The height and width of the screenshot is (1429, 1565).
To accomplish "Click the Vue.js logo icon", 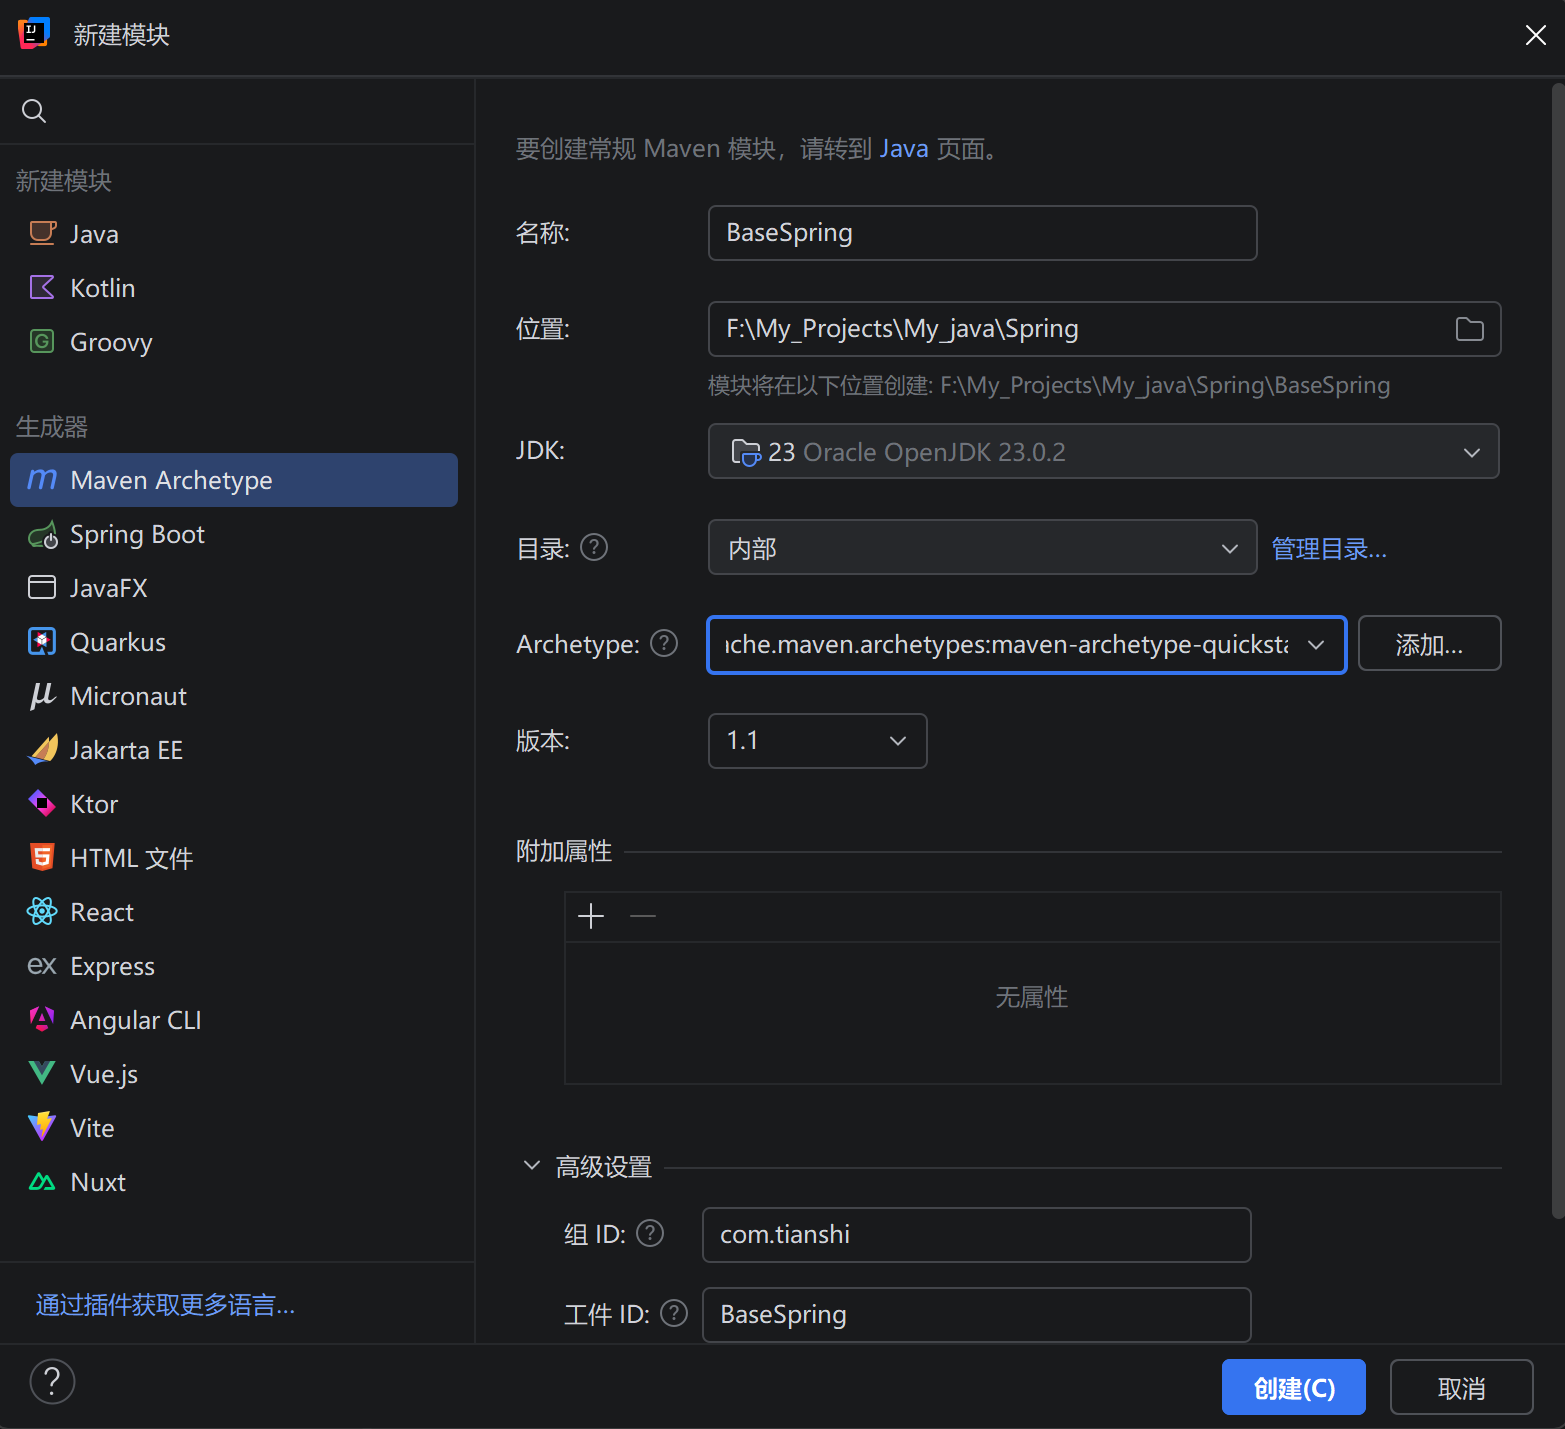I will [x=42, y=1073].
